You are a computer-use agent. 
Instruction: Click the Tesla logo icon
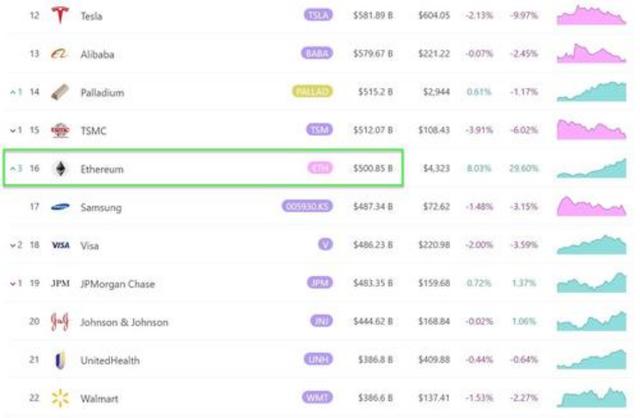tap(60, 16)
